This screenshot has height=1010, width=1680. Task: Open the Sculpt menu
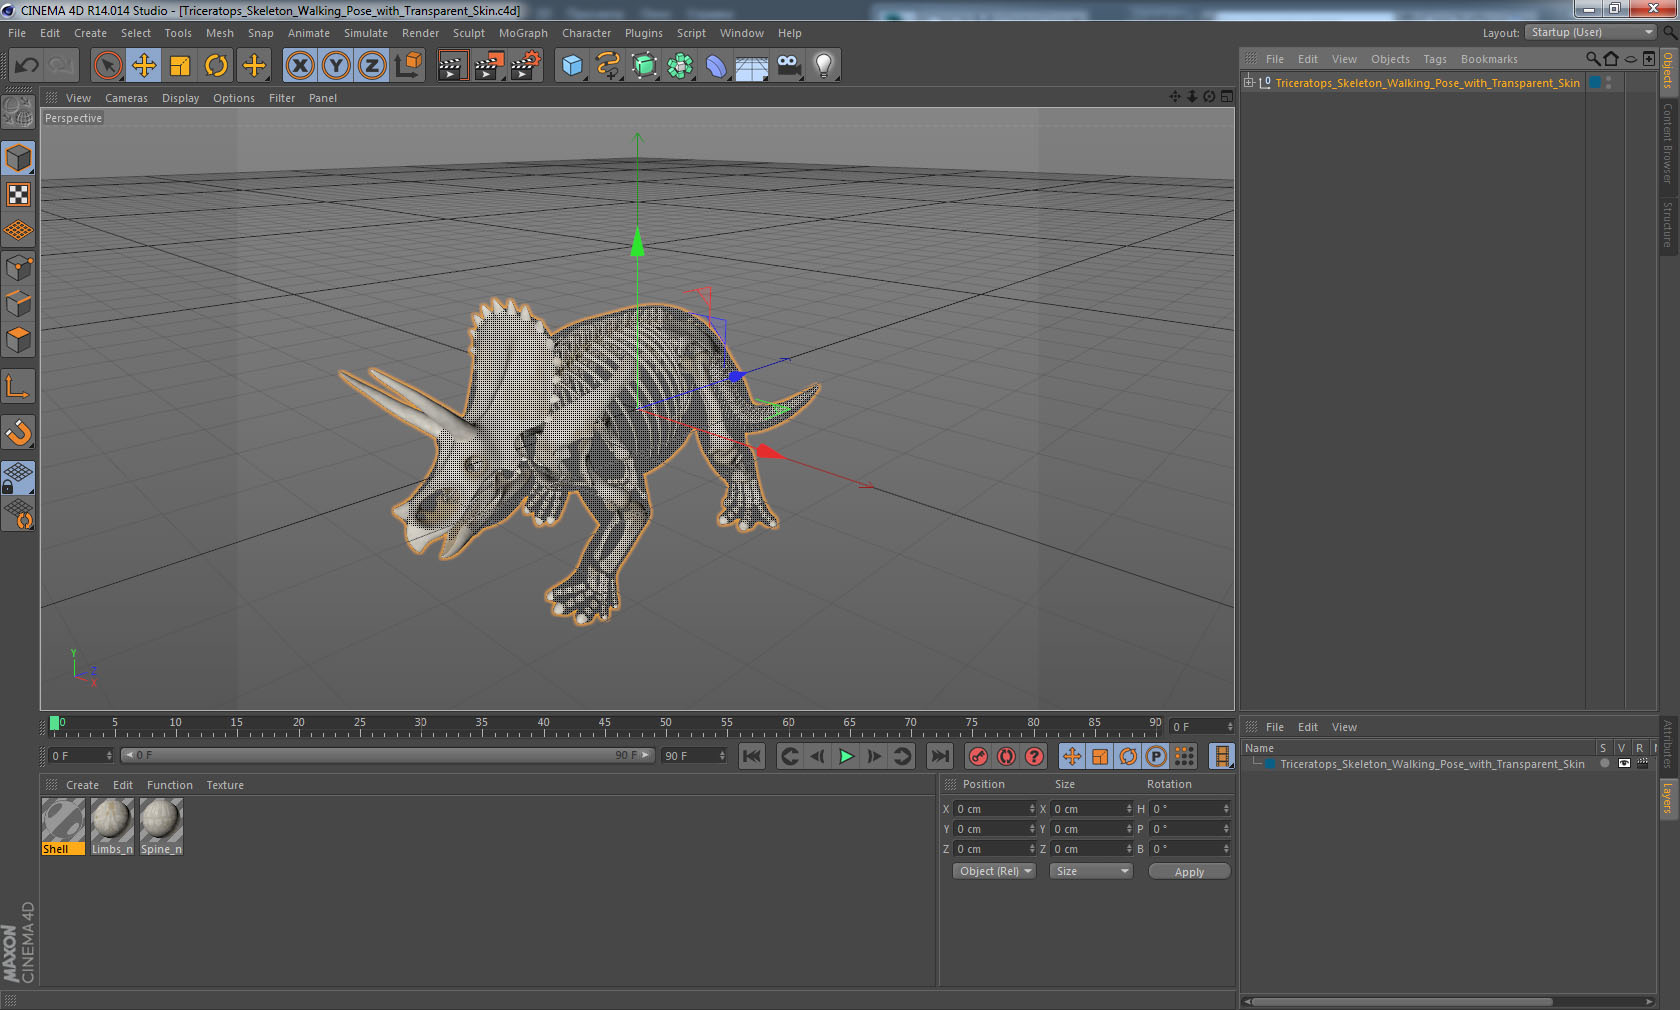[468, 33]
